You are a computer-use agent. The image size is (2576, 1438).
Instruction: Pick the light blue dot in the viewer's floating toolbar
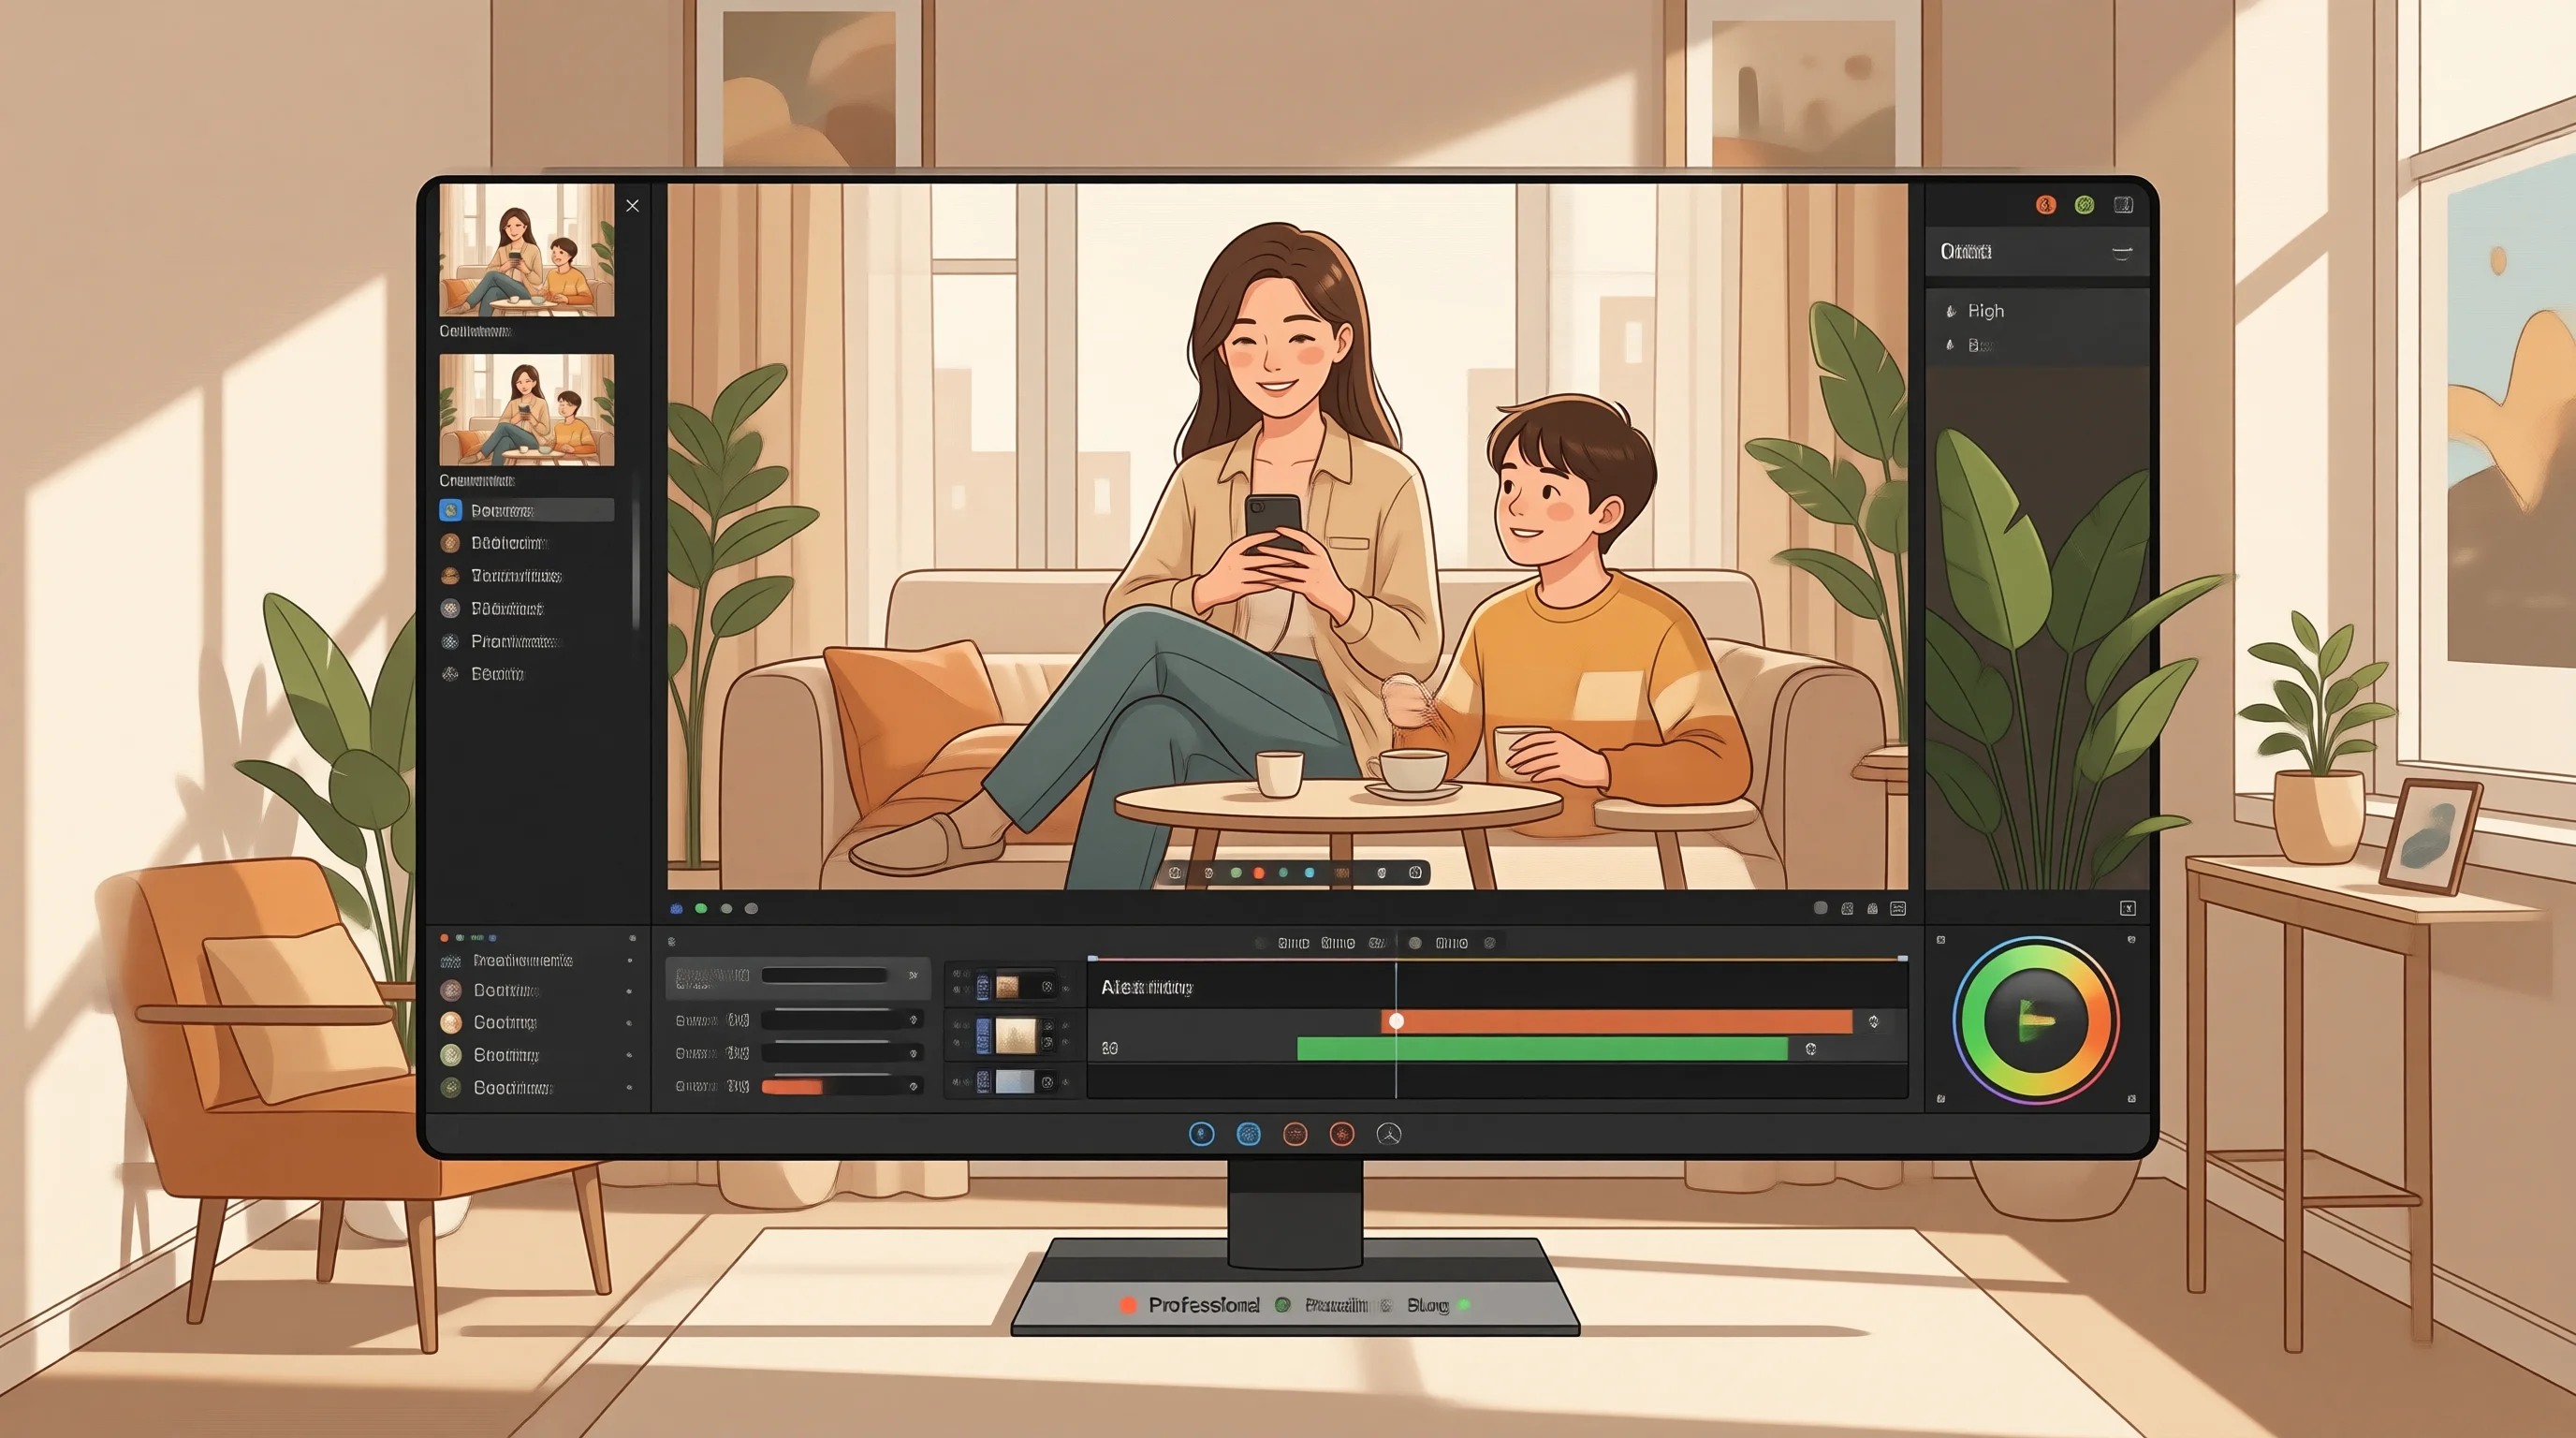click(x=1309, y=873)
